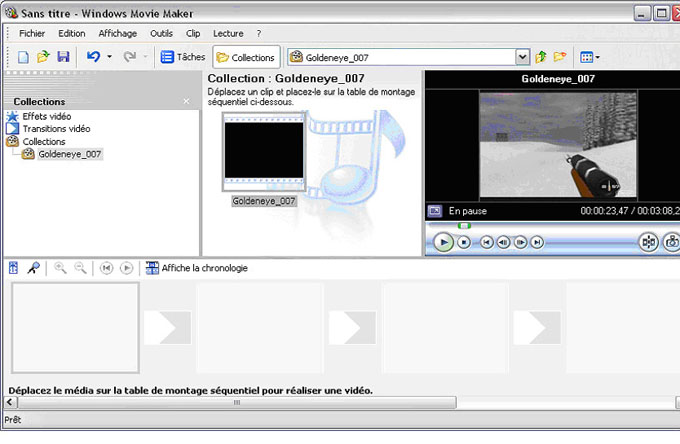This screenshot has width=680, height=444.
Task: Open the Fichier menu
Action: [x=32, y=33]
